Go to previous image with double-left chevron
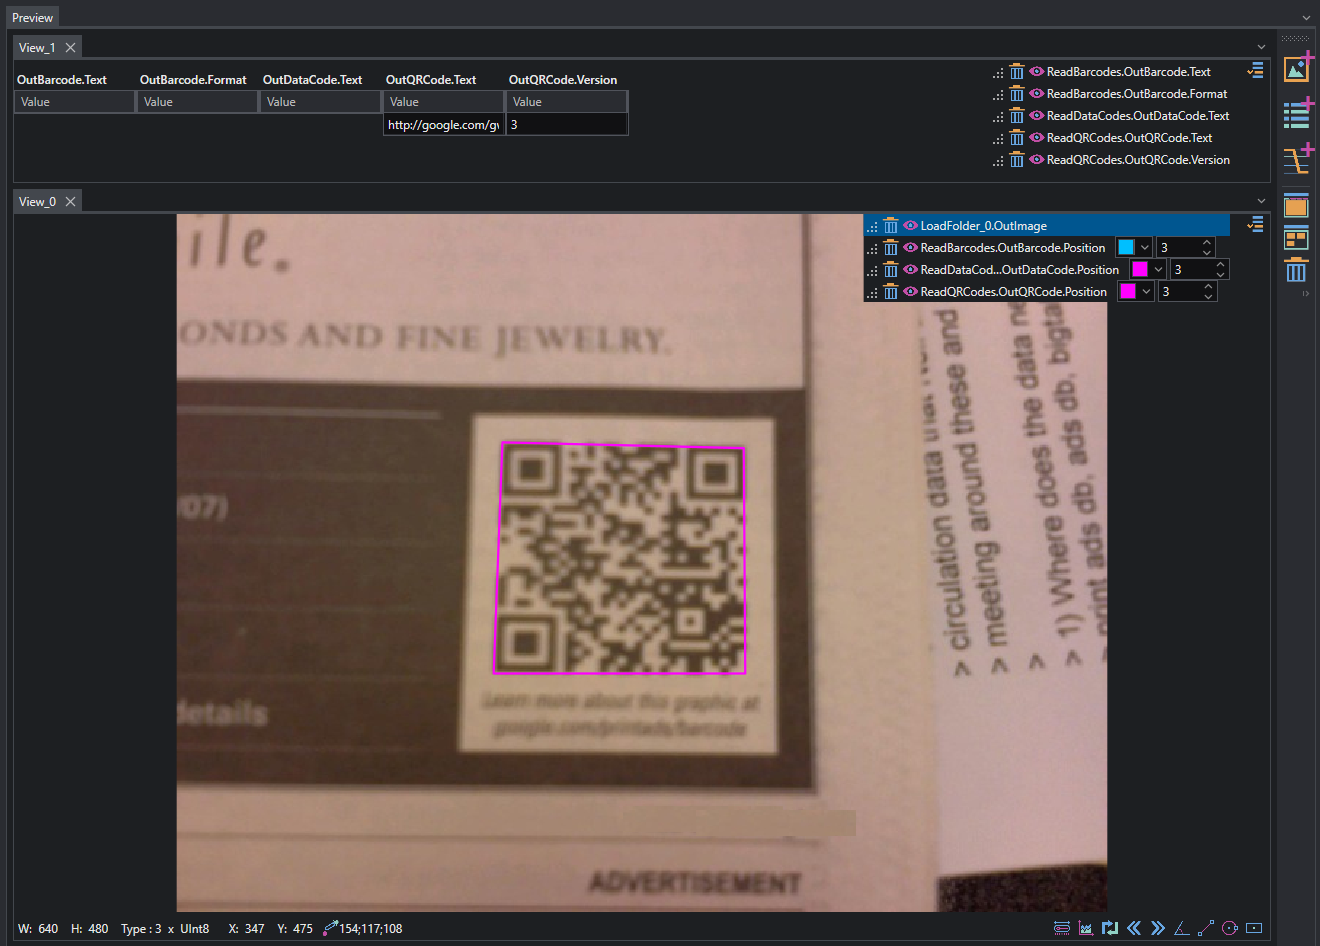1320x946 pixels. tap(1134, 928)
